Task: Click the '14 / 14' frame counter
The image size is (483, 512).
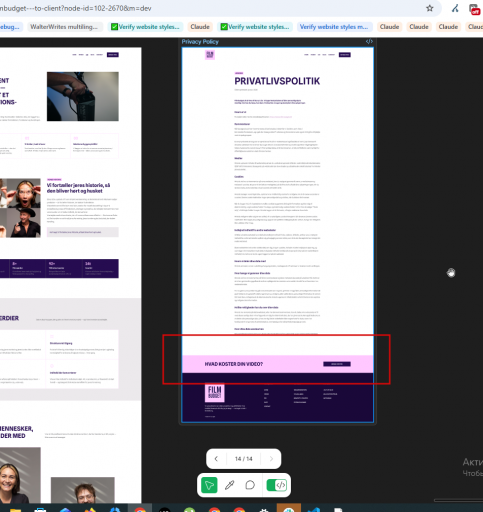Action: (x=244, y=459)
